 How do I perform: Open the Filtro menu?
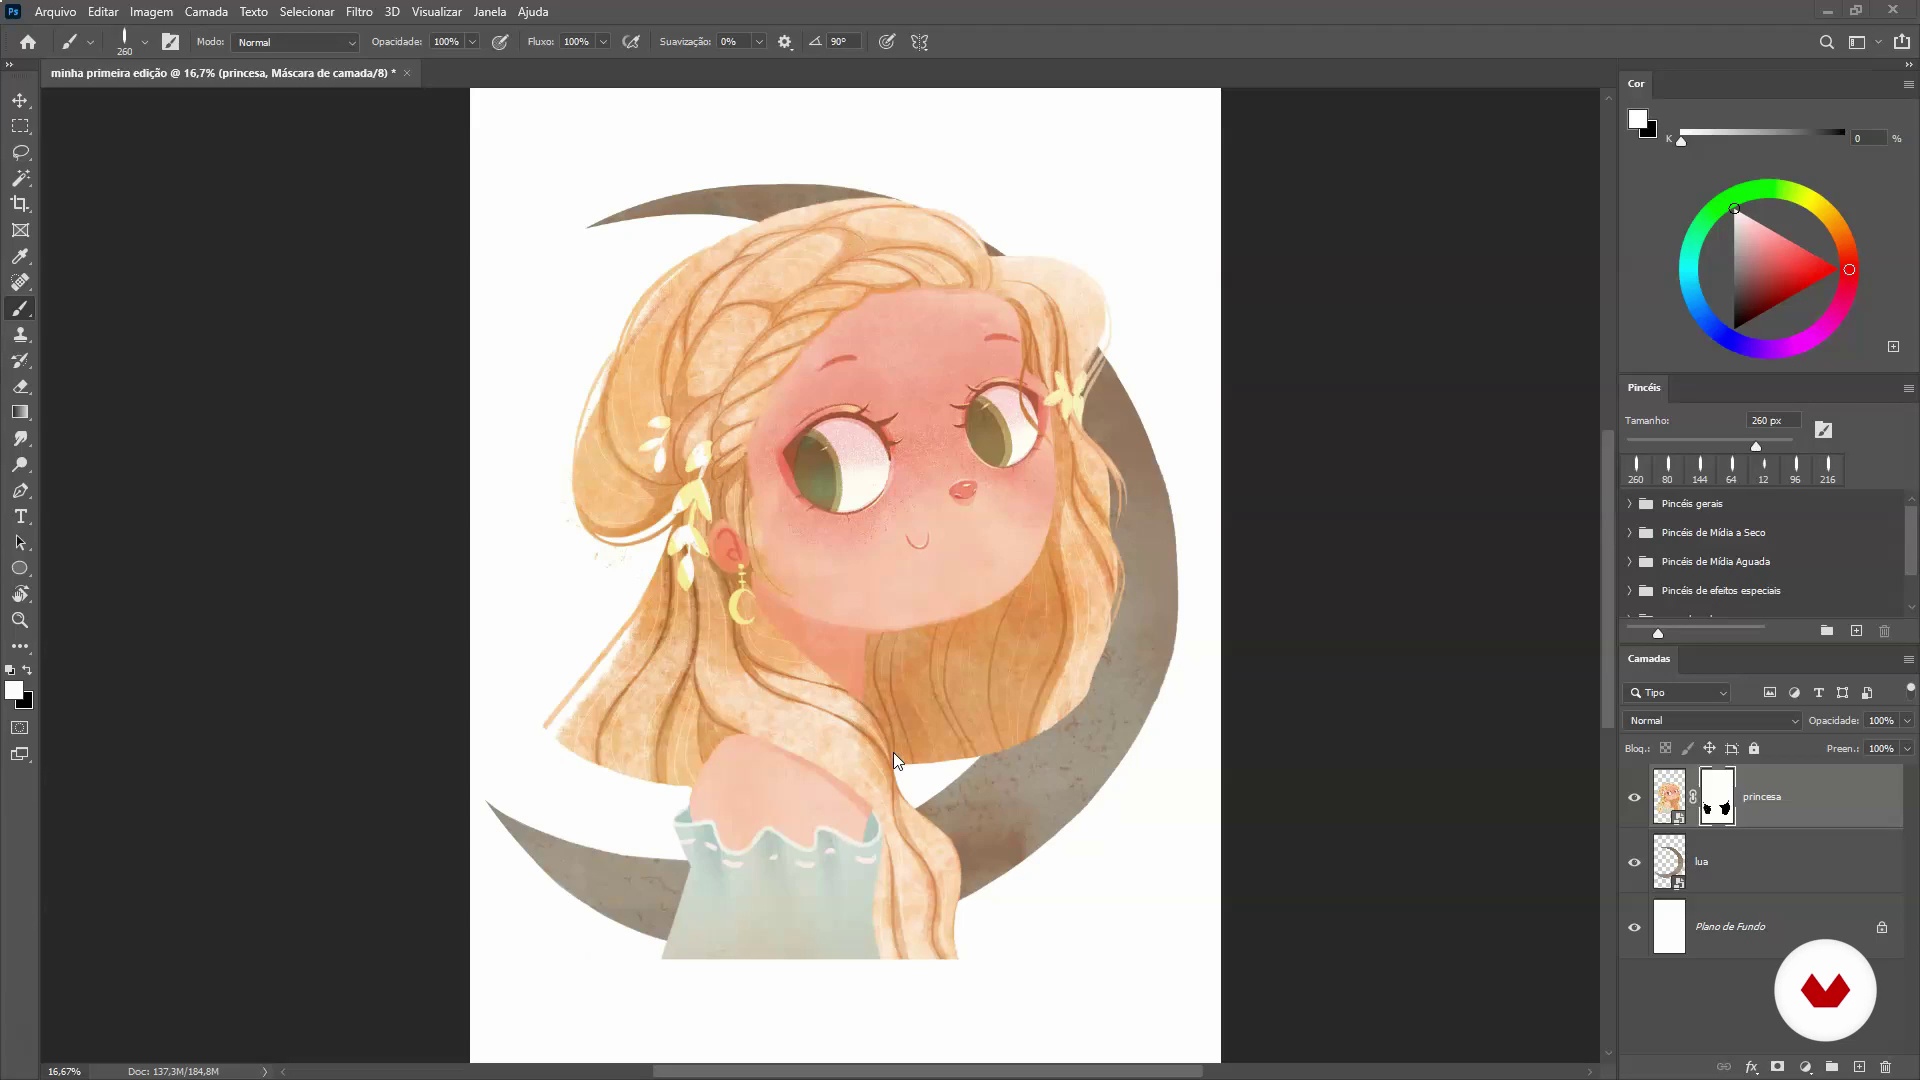coord(359,12)
